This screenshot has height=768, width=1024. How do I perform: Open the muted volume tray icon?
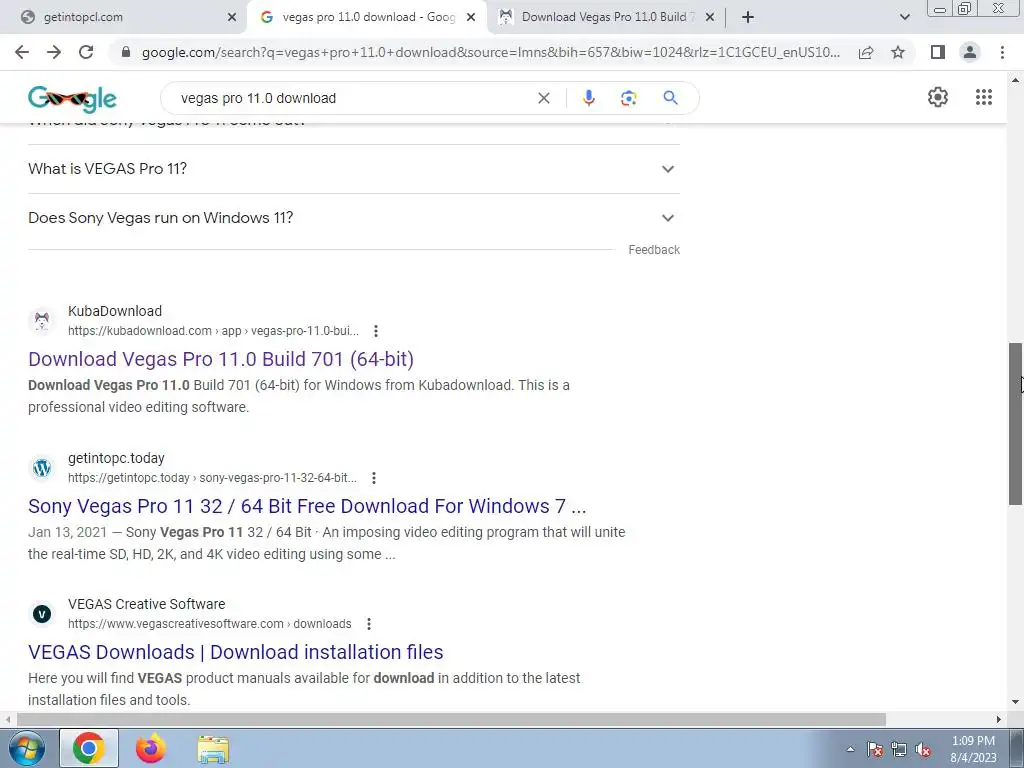pos(923,750)
